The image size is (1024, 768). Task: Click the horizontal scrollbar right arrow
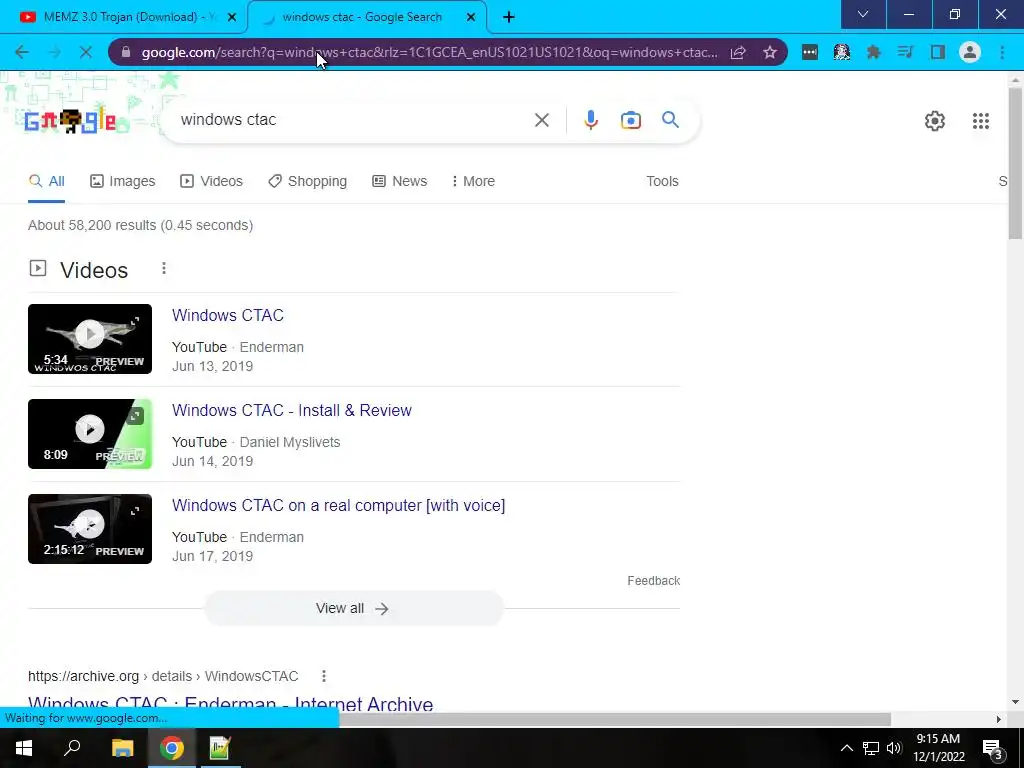point(999,719)
